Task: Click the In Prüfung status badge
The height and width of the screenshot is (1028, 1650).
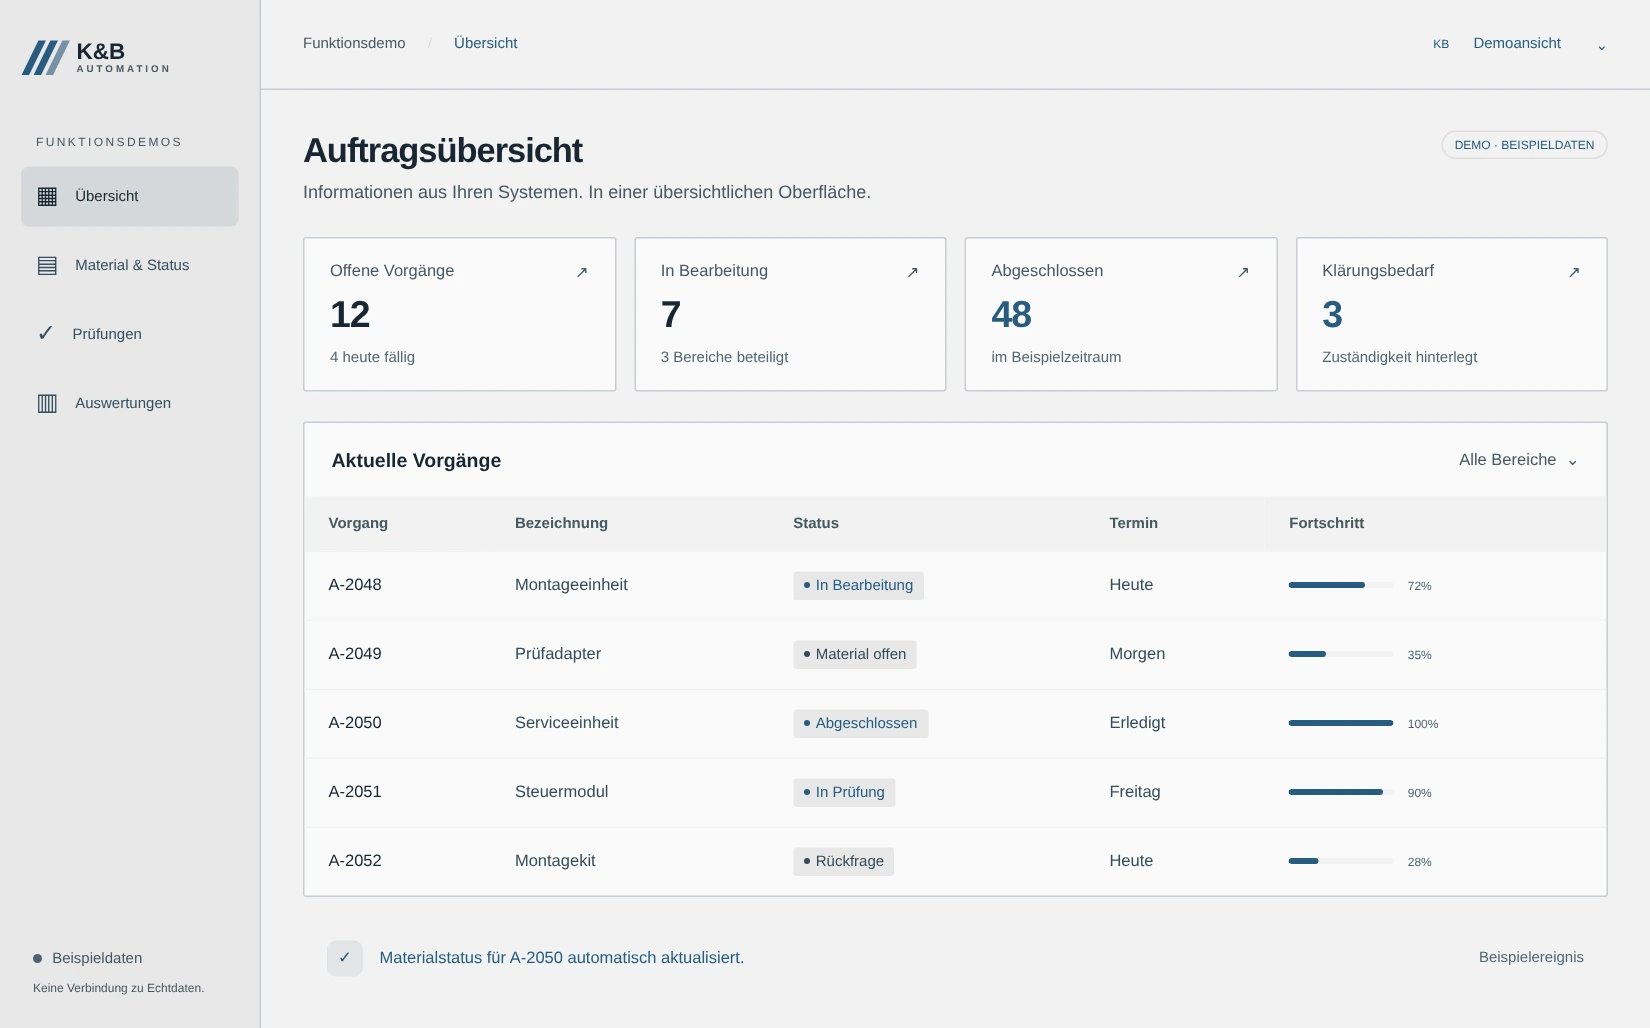Action: pos(844,792)
